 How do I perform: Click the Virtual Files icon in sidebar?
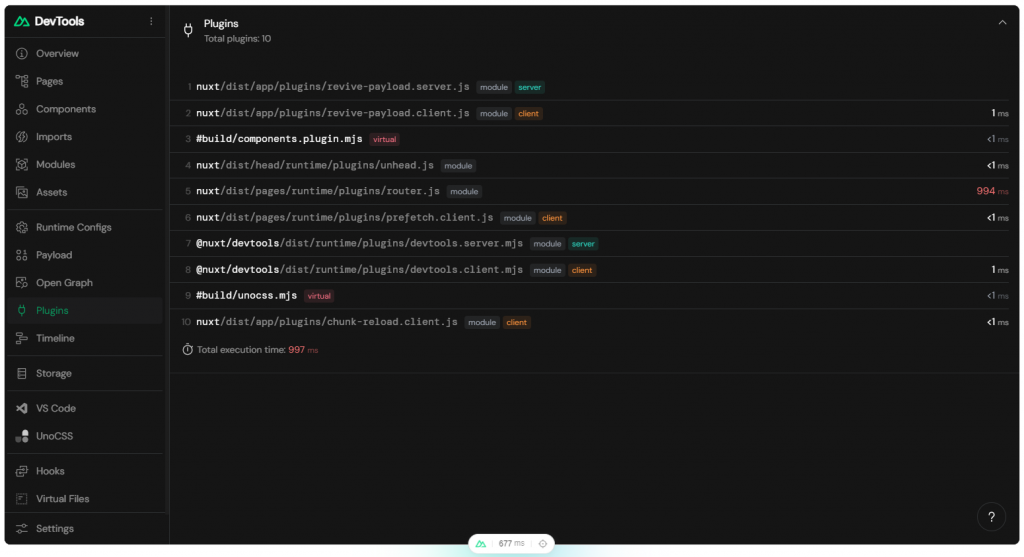(x=22, y=499)
